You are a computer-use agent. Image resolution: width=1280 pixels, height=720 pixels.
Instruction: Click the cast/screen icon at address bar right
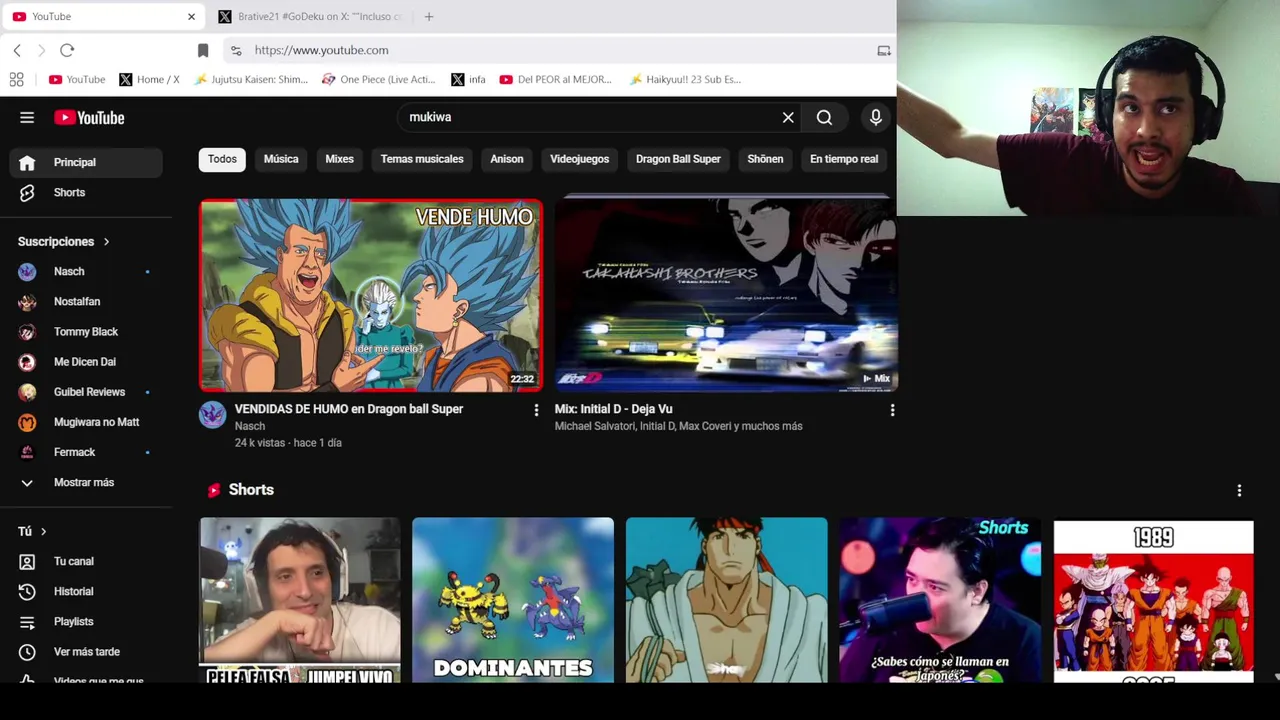(884, 50)
